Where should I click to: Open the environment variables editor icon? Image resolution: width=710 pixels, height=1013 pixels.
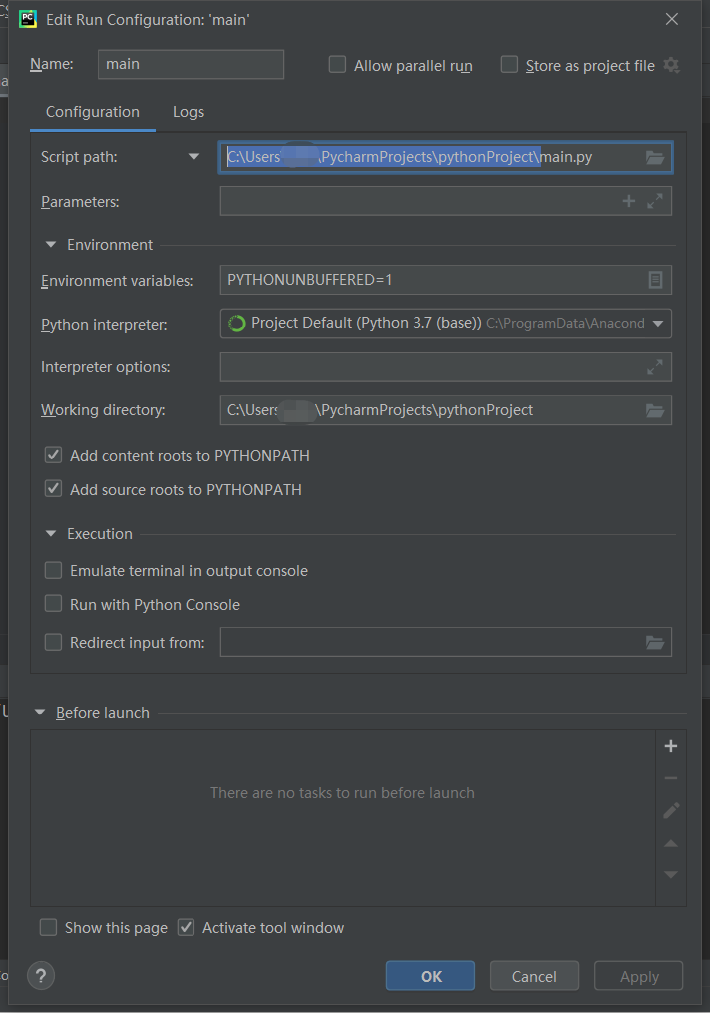[x=655, y=281]
